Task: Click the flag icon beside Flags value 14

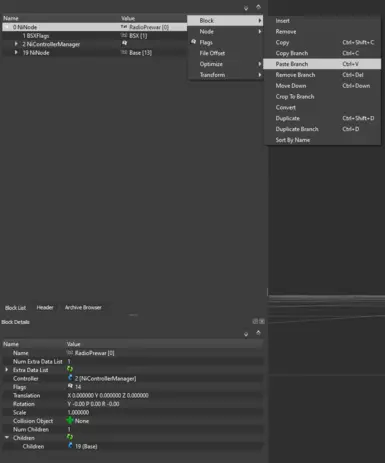Action: tap(70, 386)
